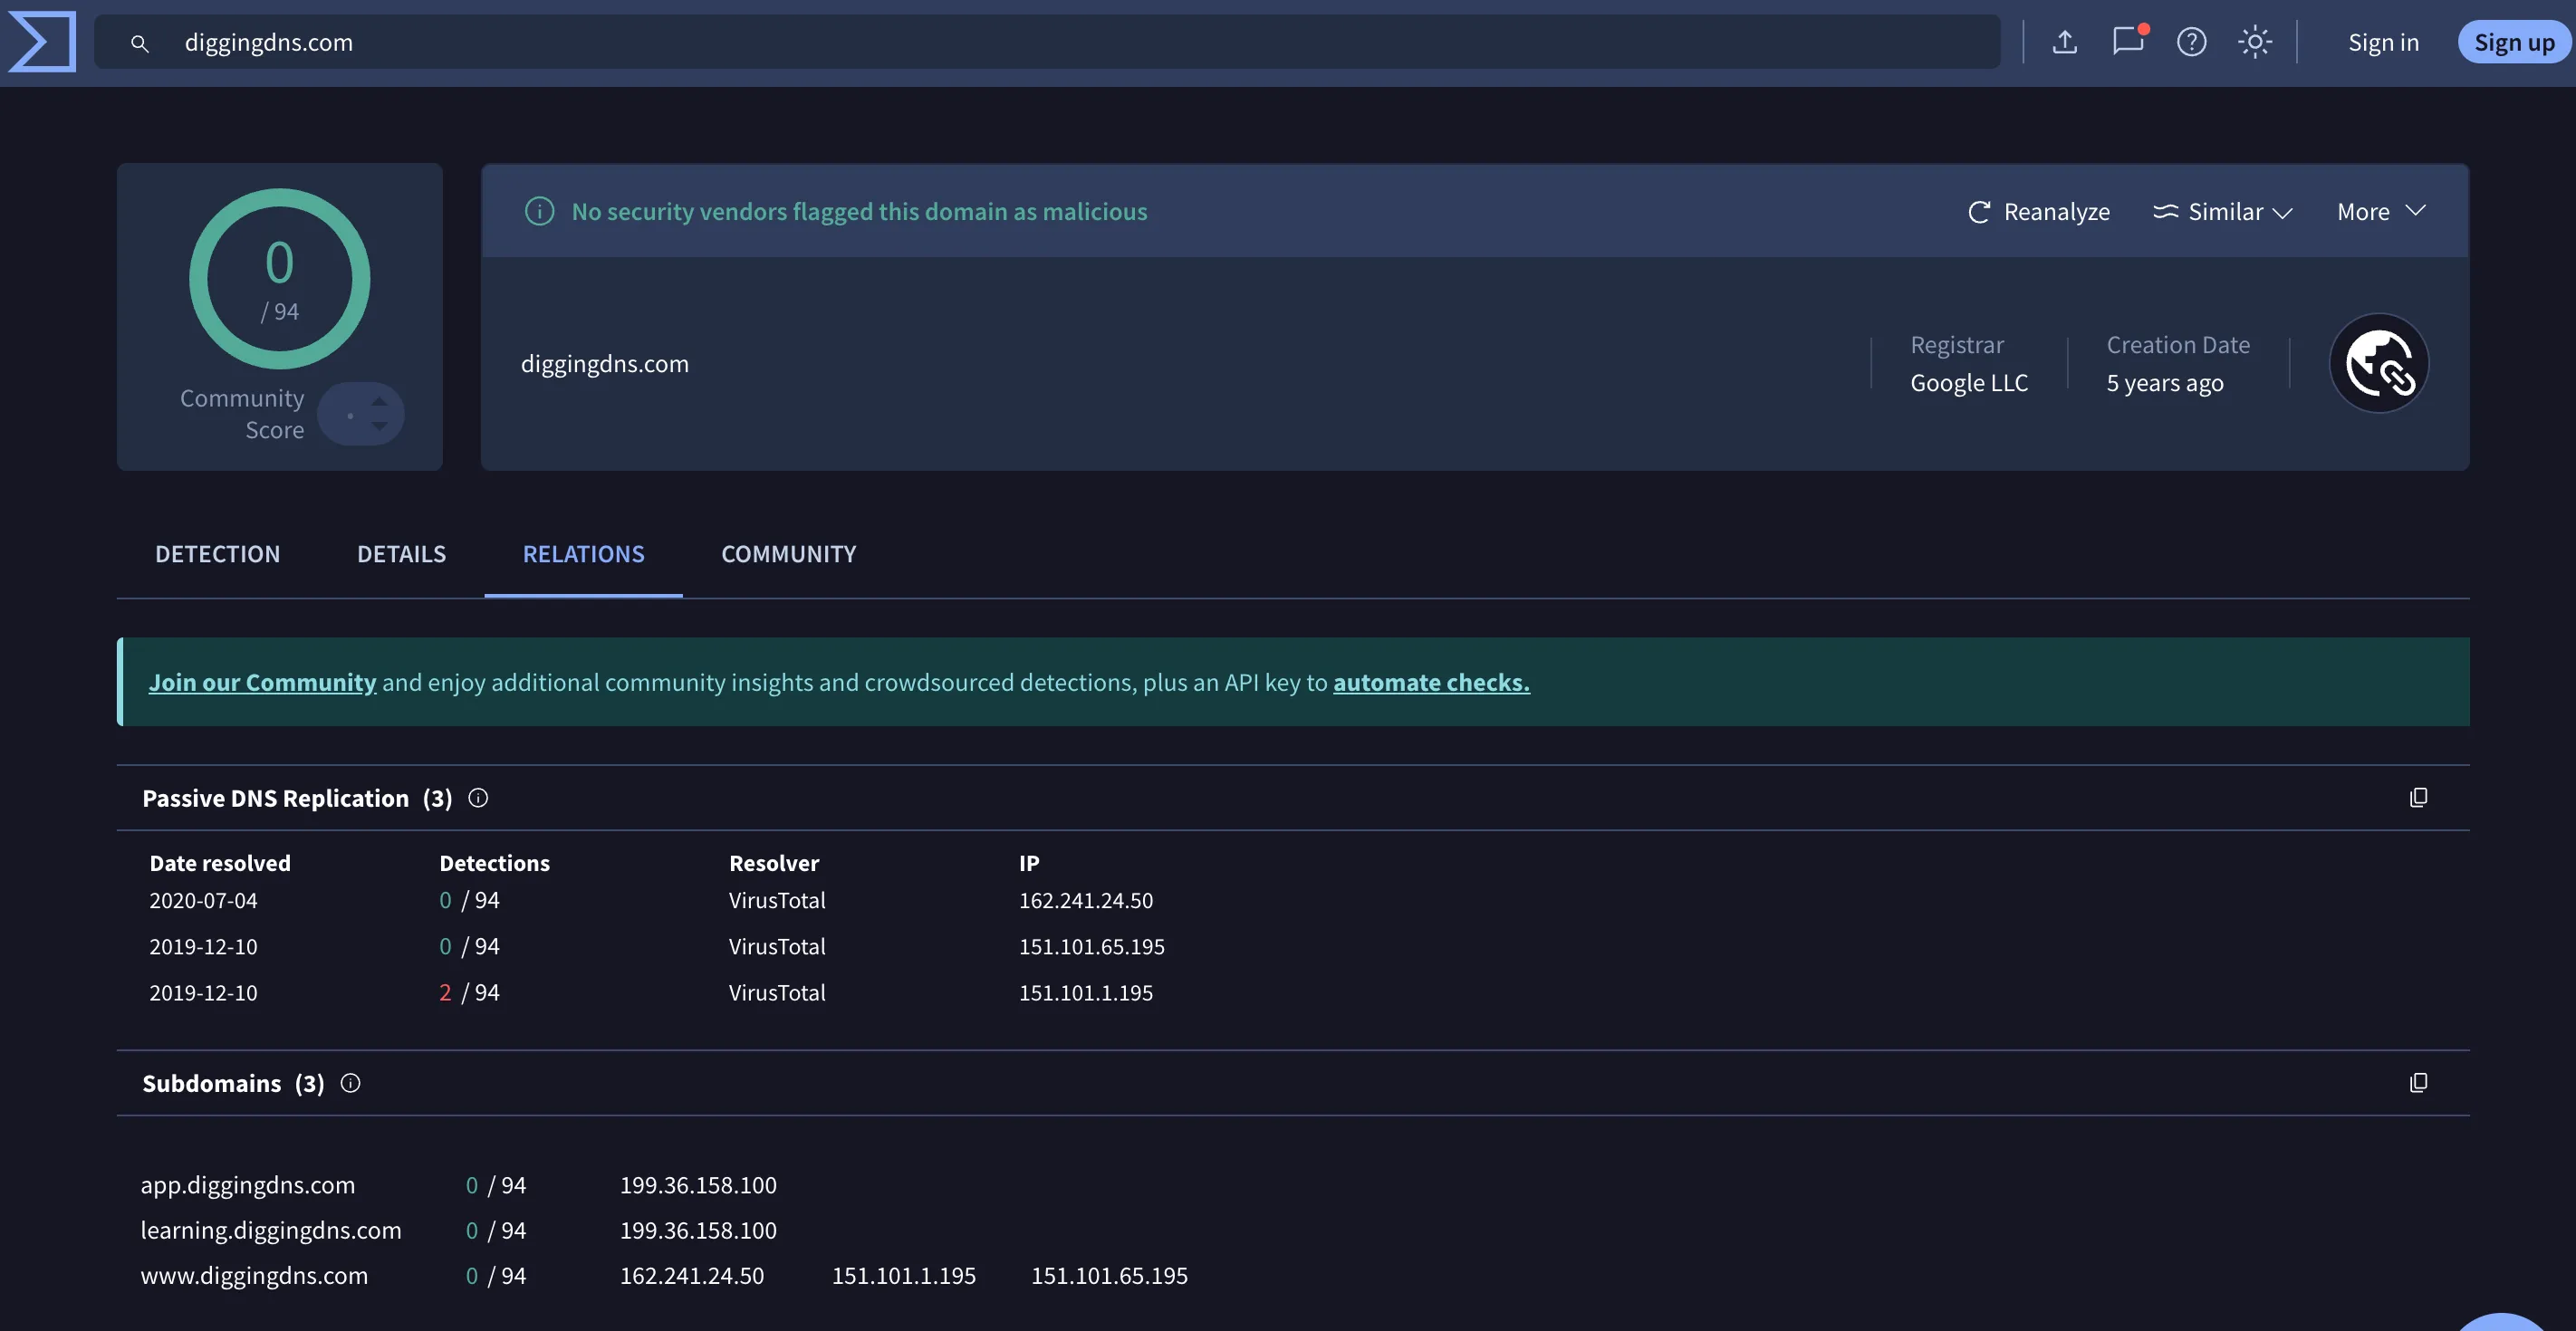This screenshot has width=2576, height=1331.
Task: Open notifications via the comment bubble icon
Action: click(2128, 42)
